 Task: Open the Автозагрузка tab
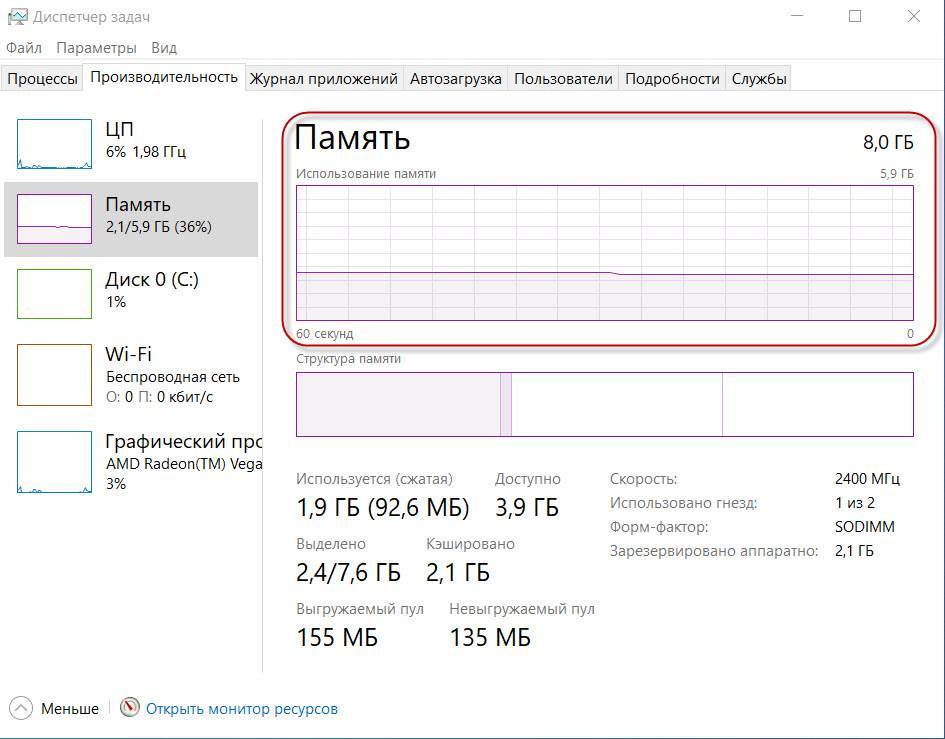tap(455, 79)
